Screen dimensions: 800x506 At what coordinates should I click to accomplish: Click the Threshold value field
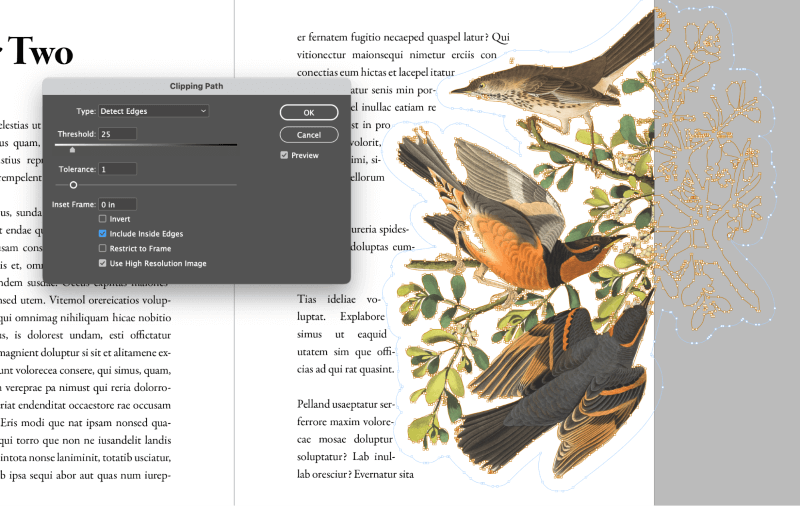pyautogui.click(x=117, y=134)
